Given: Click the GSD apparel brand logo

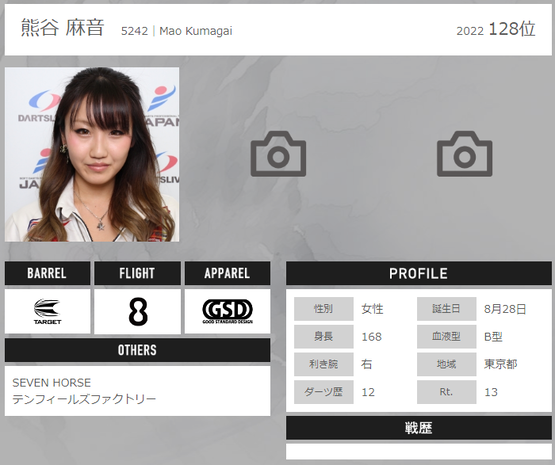Looking at the screenshot, I should pyautogui.click(x=227, y=311).
